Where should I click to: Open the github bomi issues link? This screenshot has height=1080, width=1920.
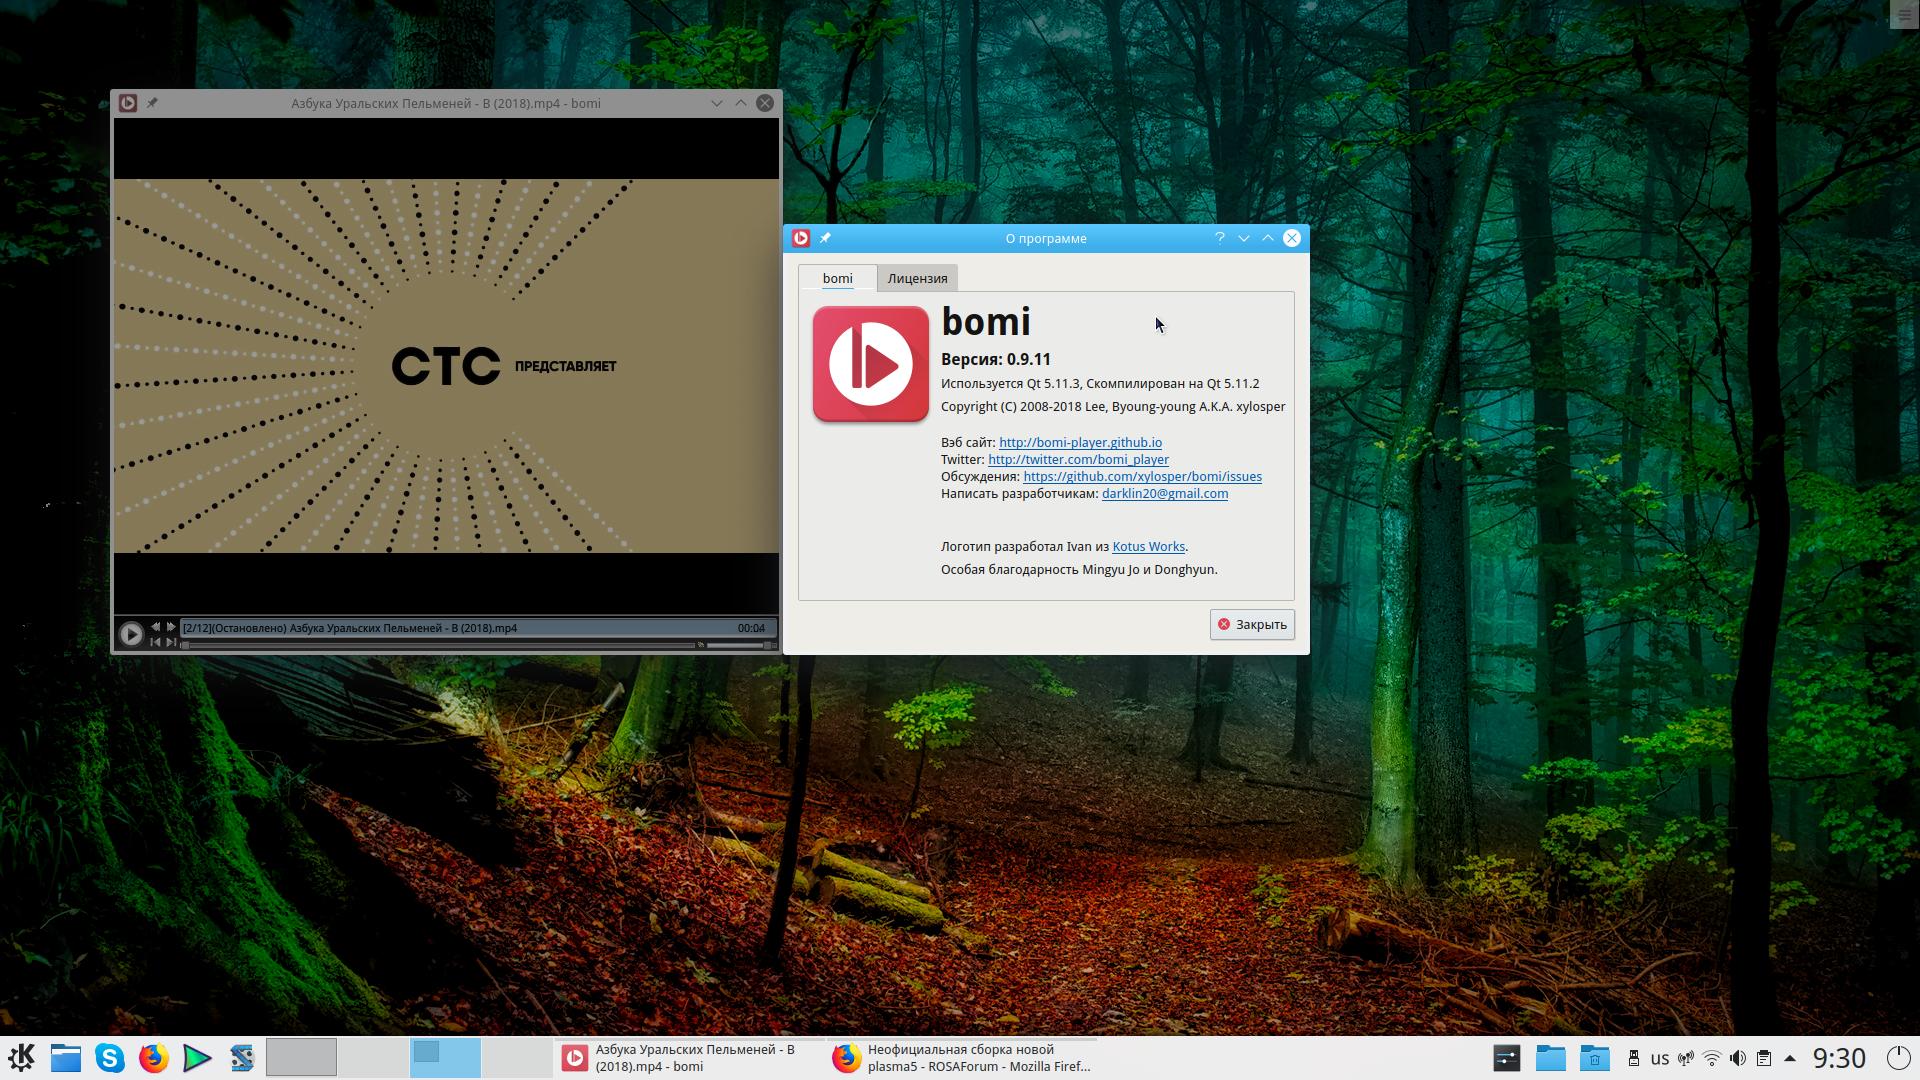coord(1142,476)
